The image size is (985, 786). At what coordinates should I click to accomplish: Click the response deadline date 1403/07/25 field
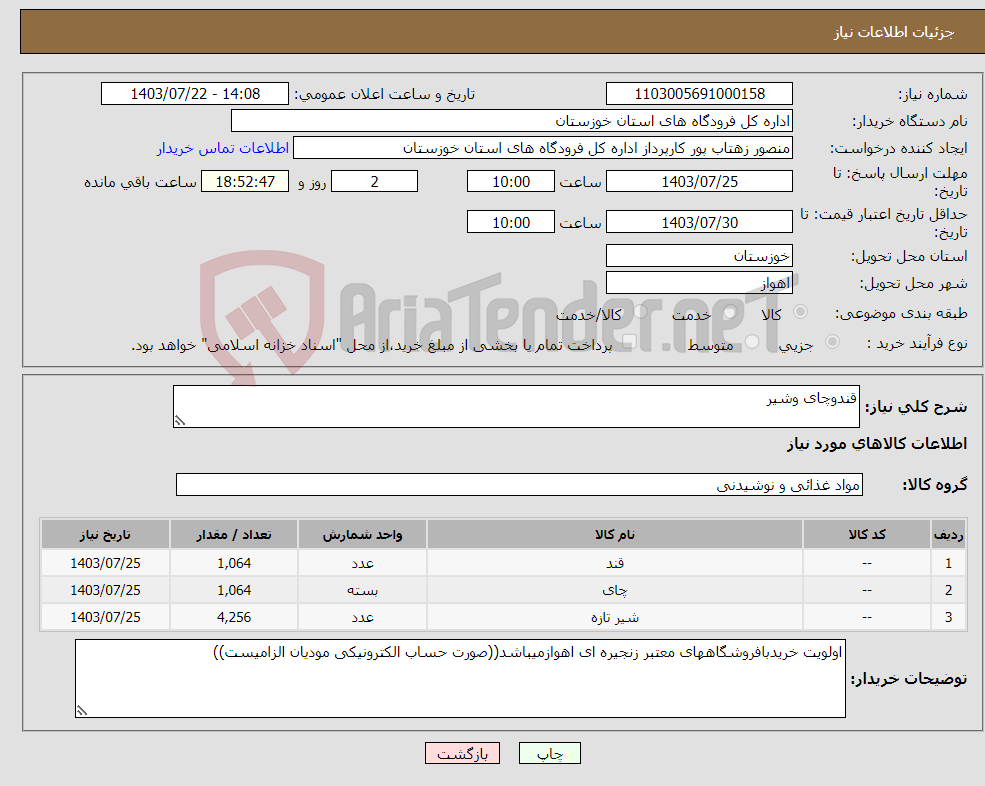(699, 182)
